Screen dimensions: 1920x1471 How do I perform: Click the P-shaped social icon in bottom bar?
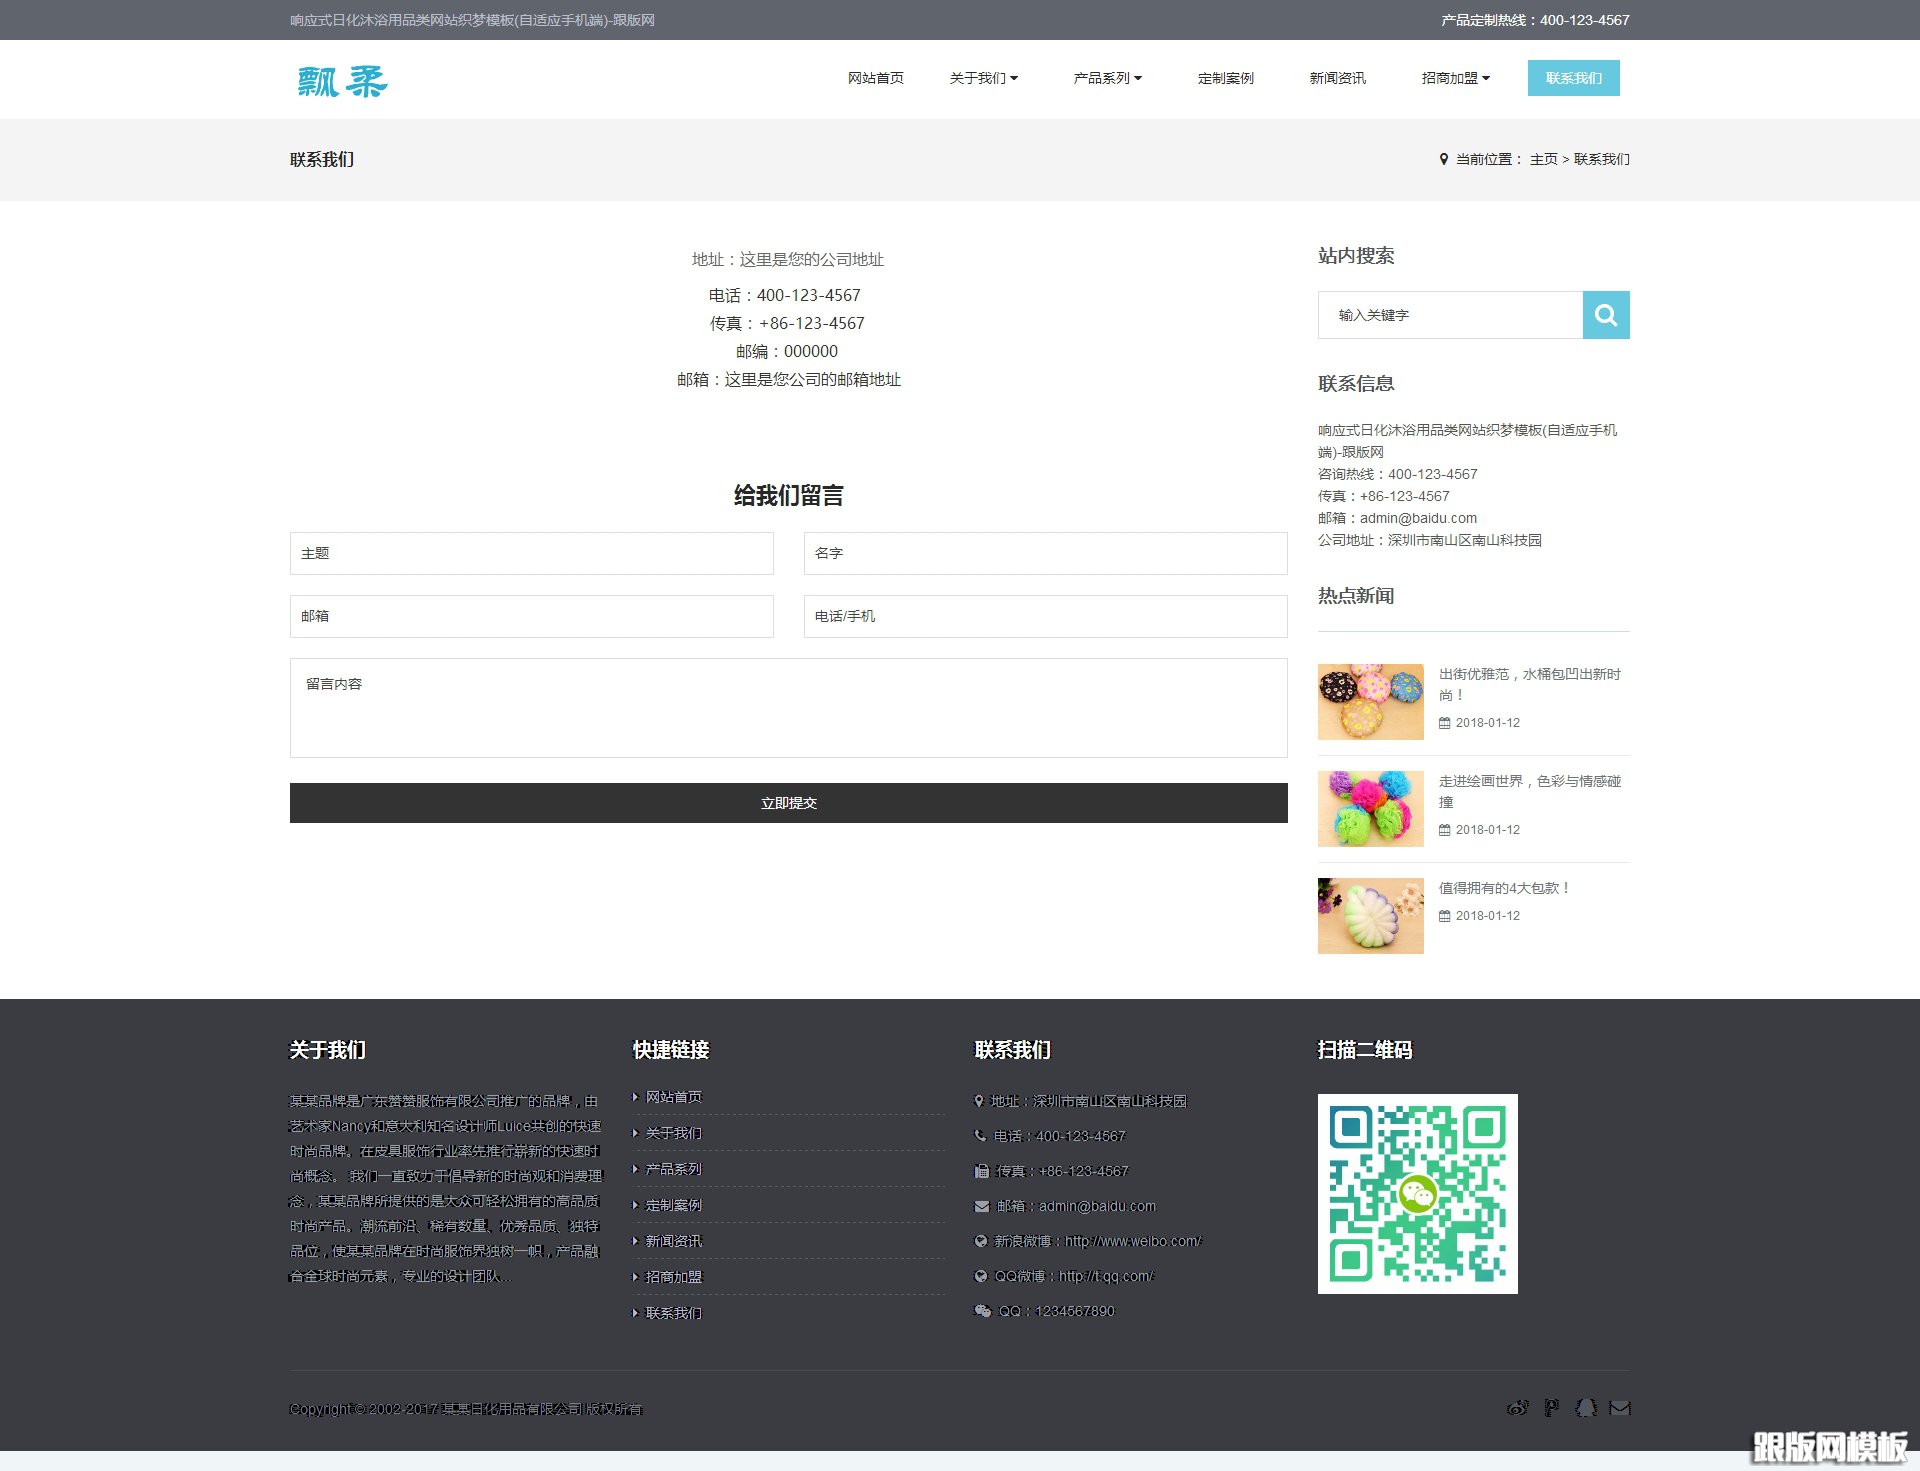point(1551,1408)
